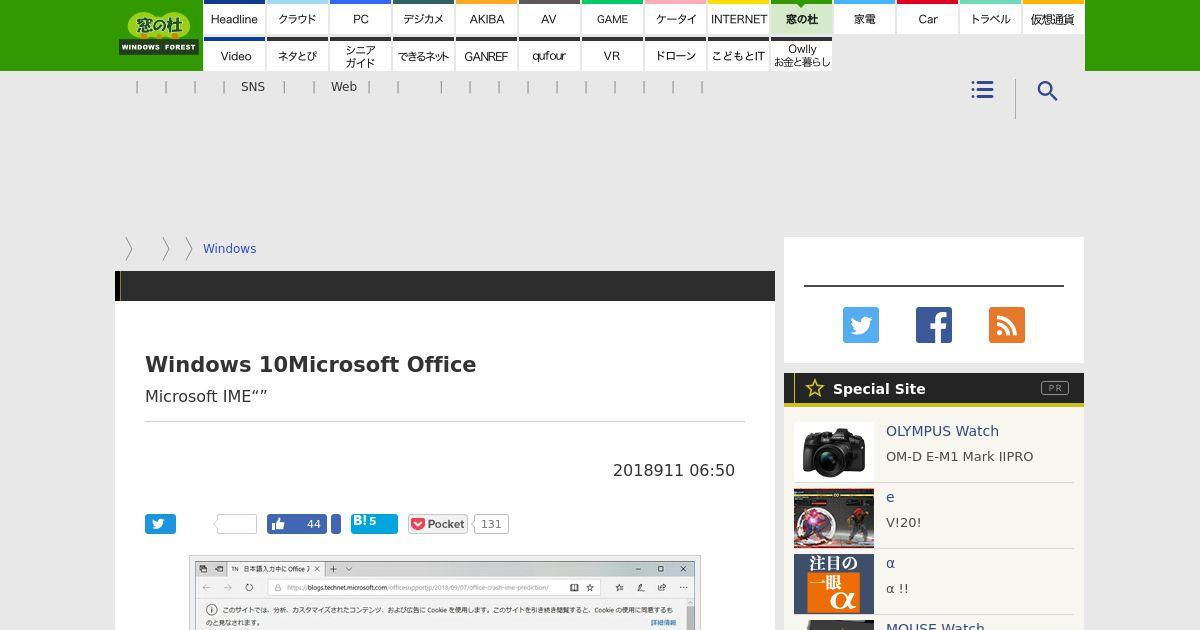Screen dimensions: 1200x630
Task: Open the デジカメ tab
Action: [x=423, y=18]
